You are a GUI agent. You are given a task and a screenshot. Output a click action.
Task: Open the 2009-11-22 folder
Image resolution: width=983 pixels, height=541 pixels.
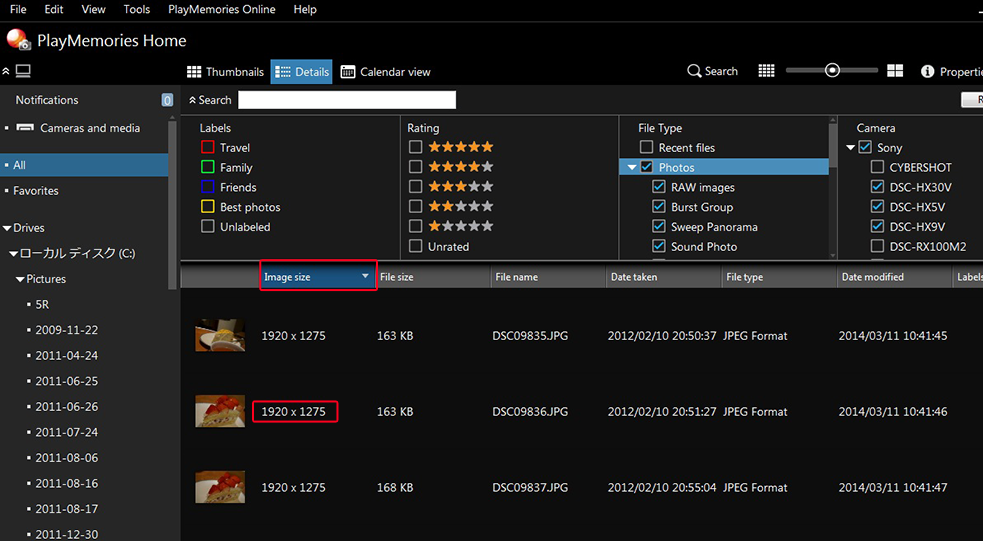pos(66,330)
